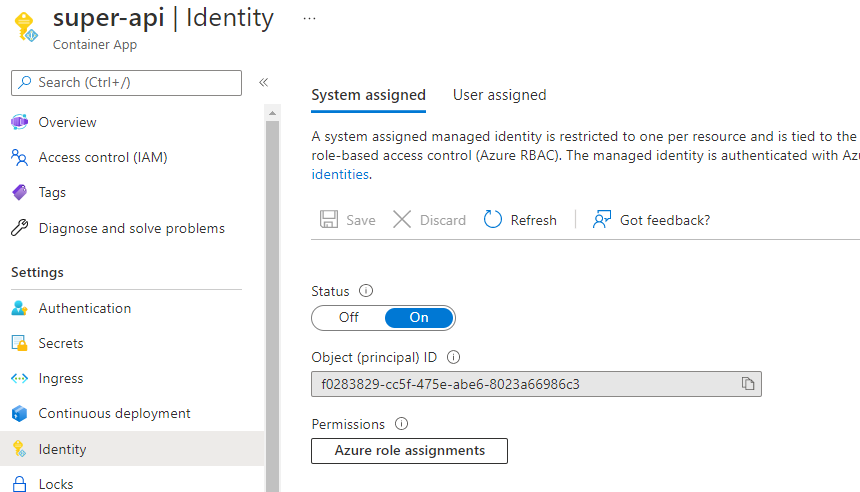860x492 pixels.
Task: Open Diagnose and solve problems
Action: [x=131, y=228]
